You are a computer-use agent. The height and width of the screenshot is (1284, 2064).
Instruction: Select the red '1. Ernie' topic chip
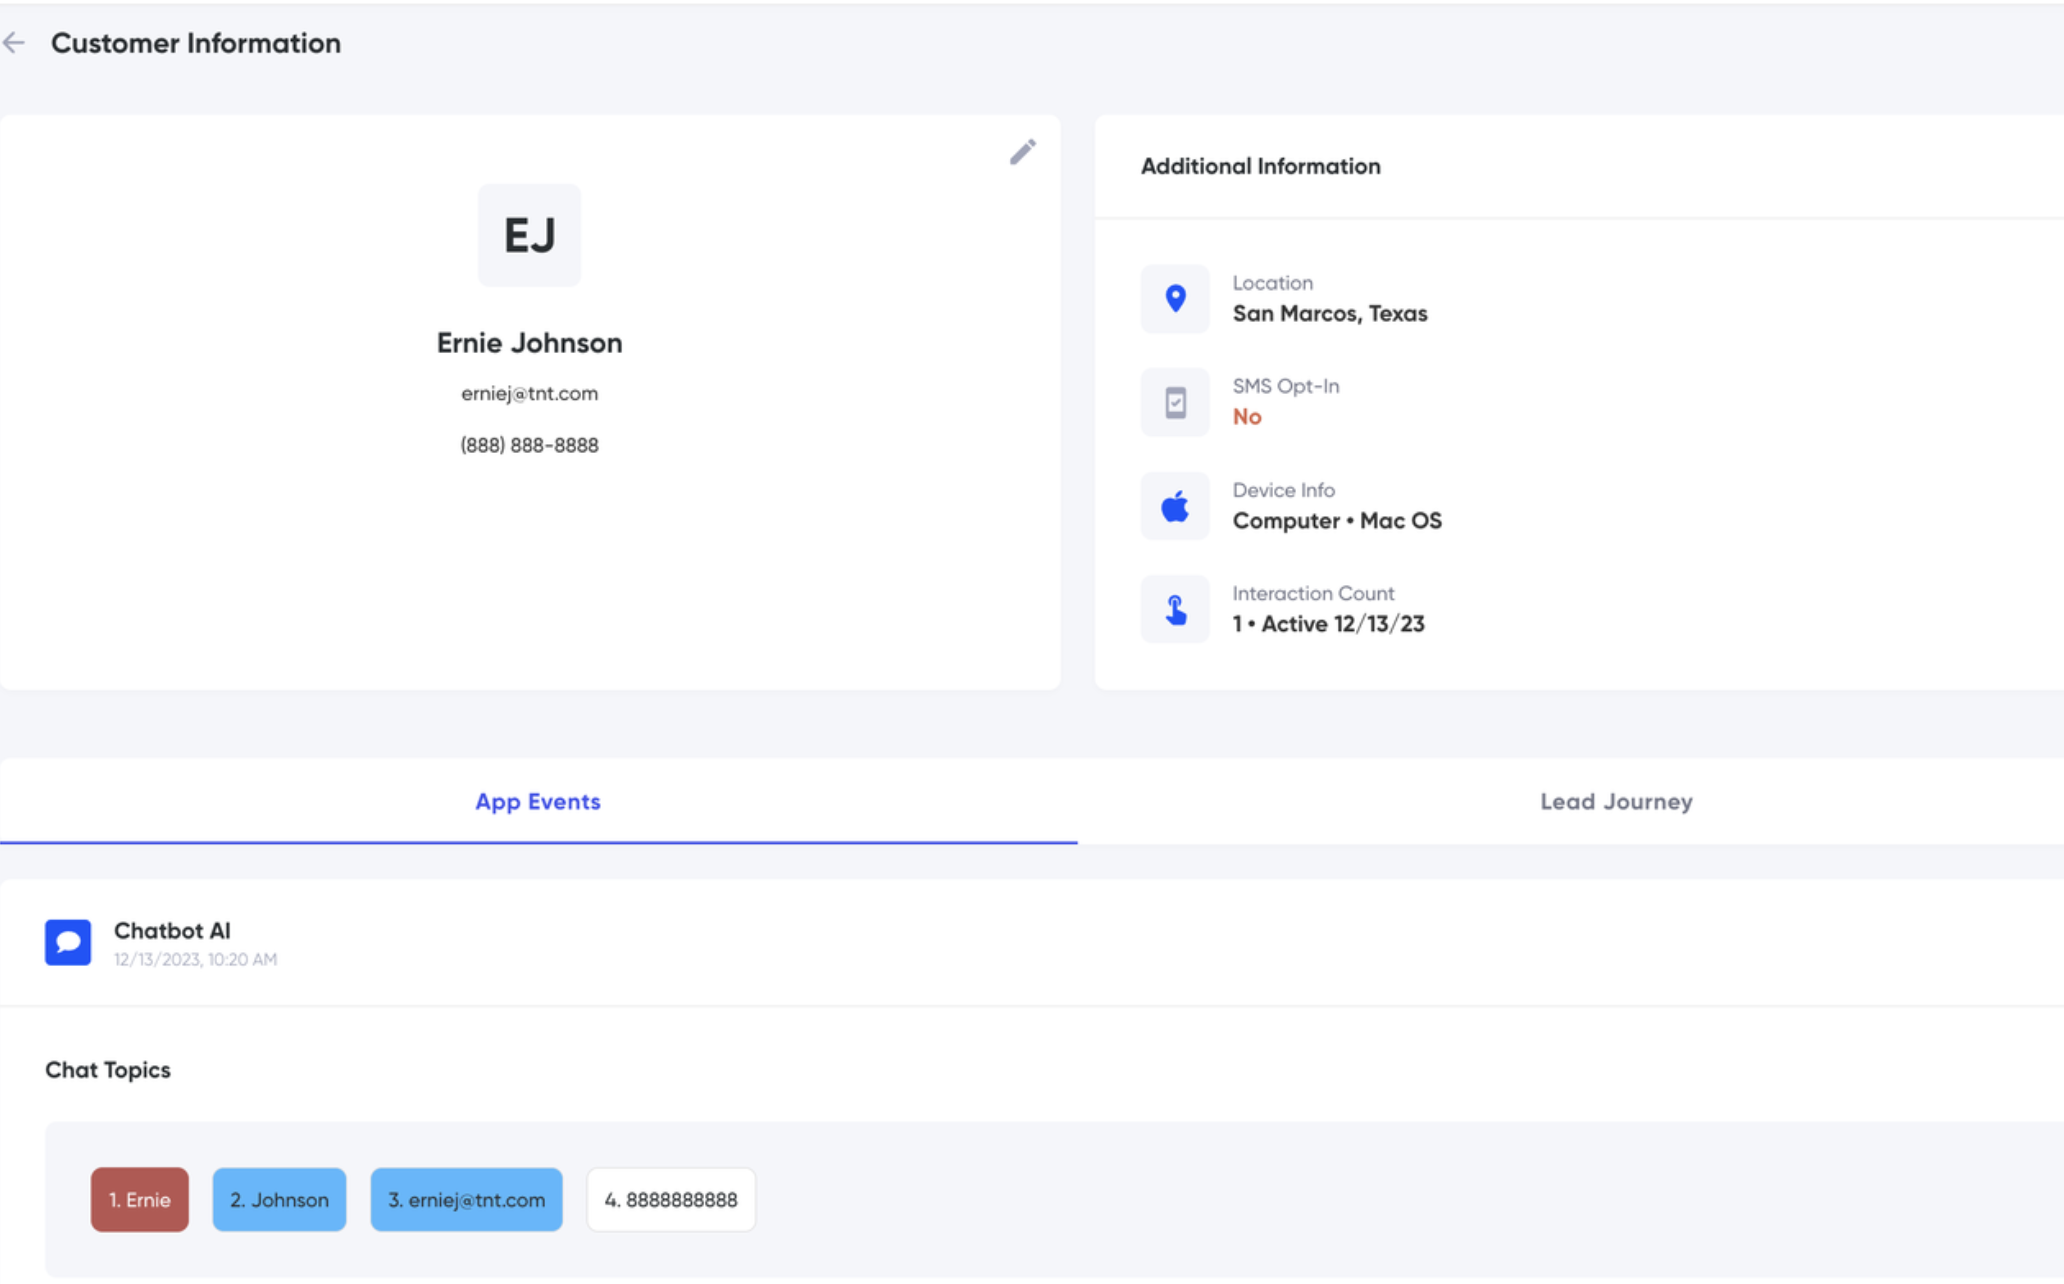(x=140, y=1199)
